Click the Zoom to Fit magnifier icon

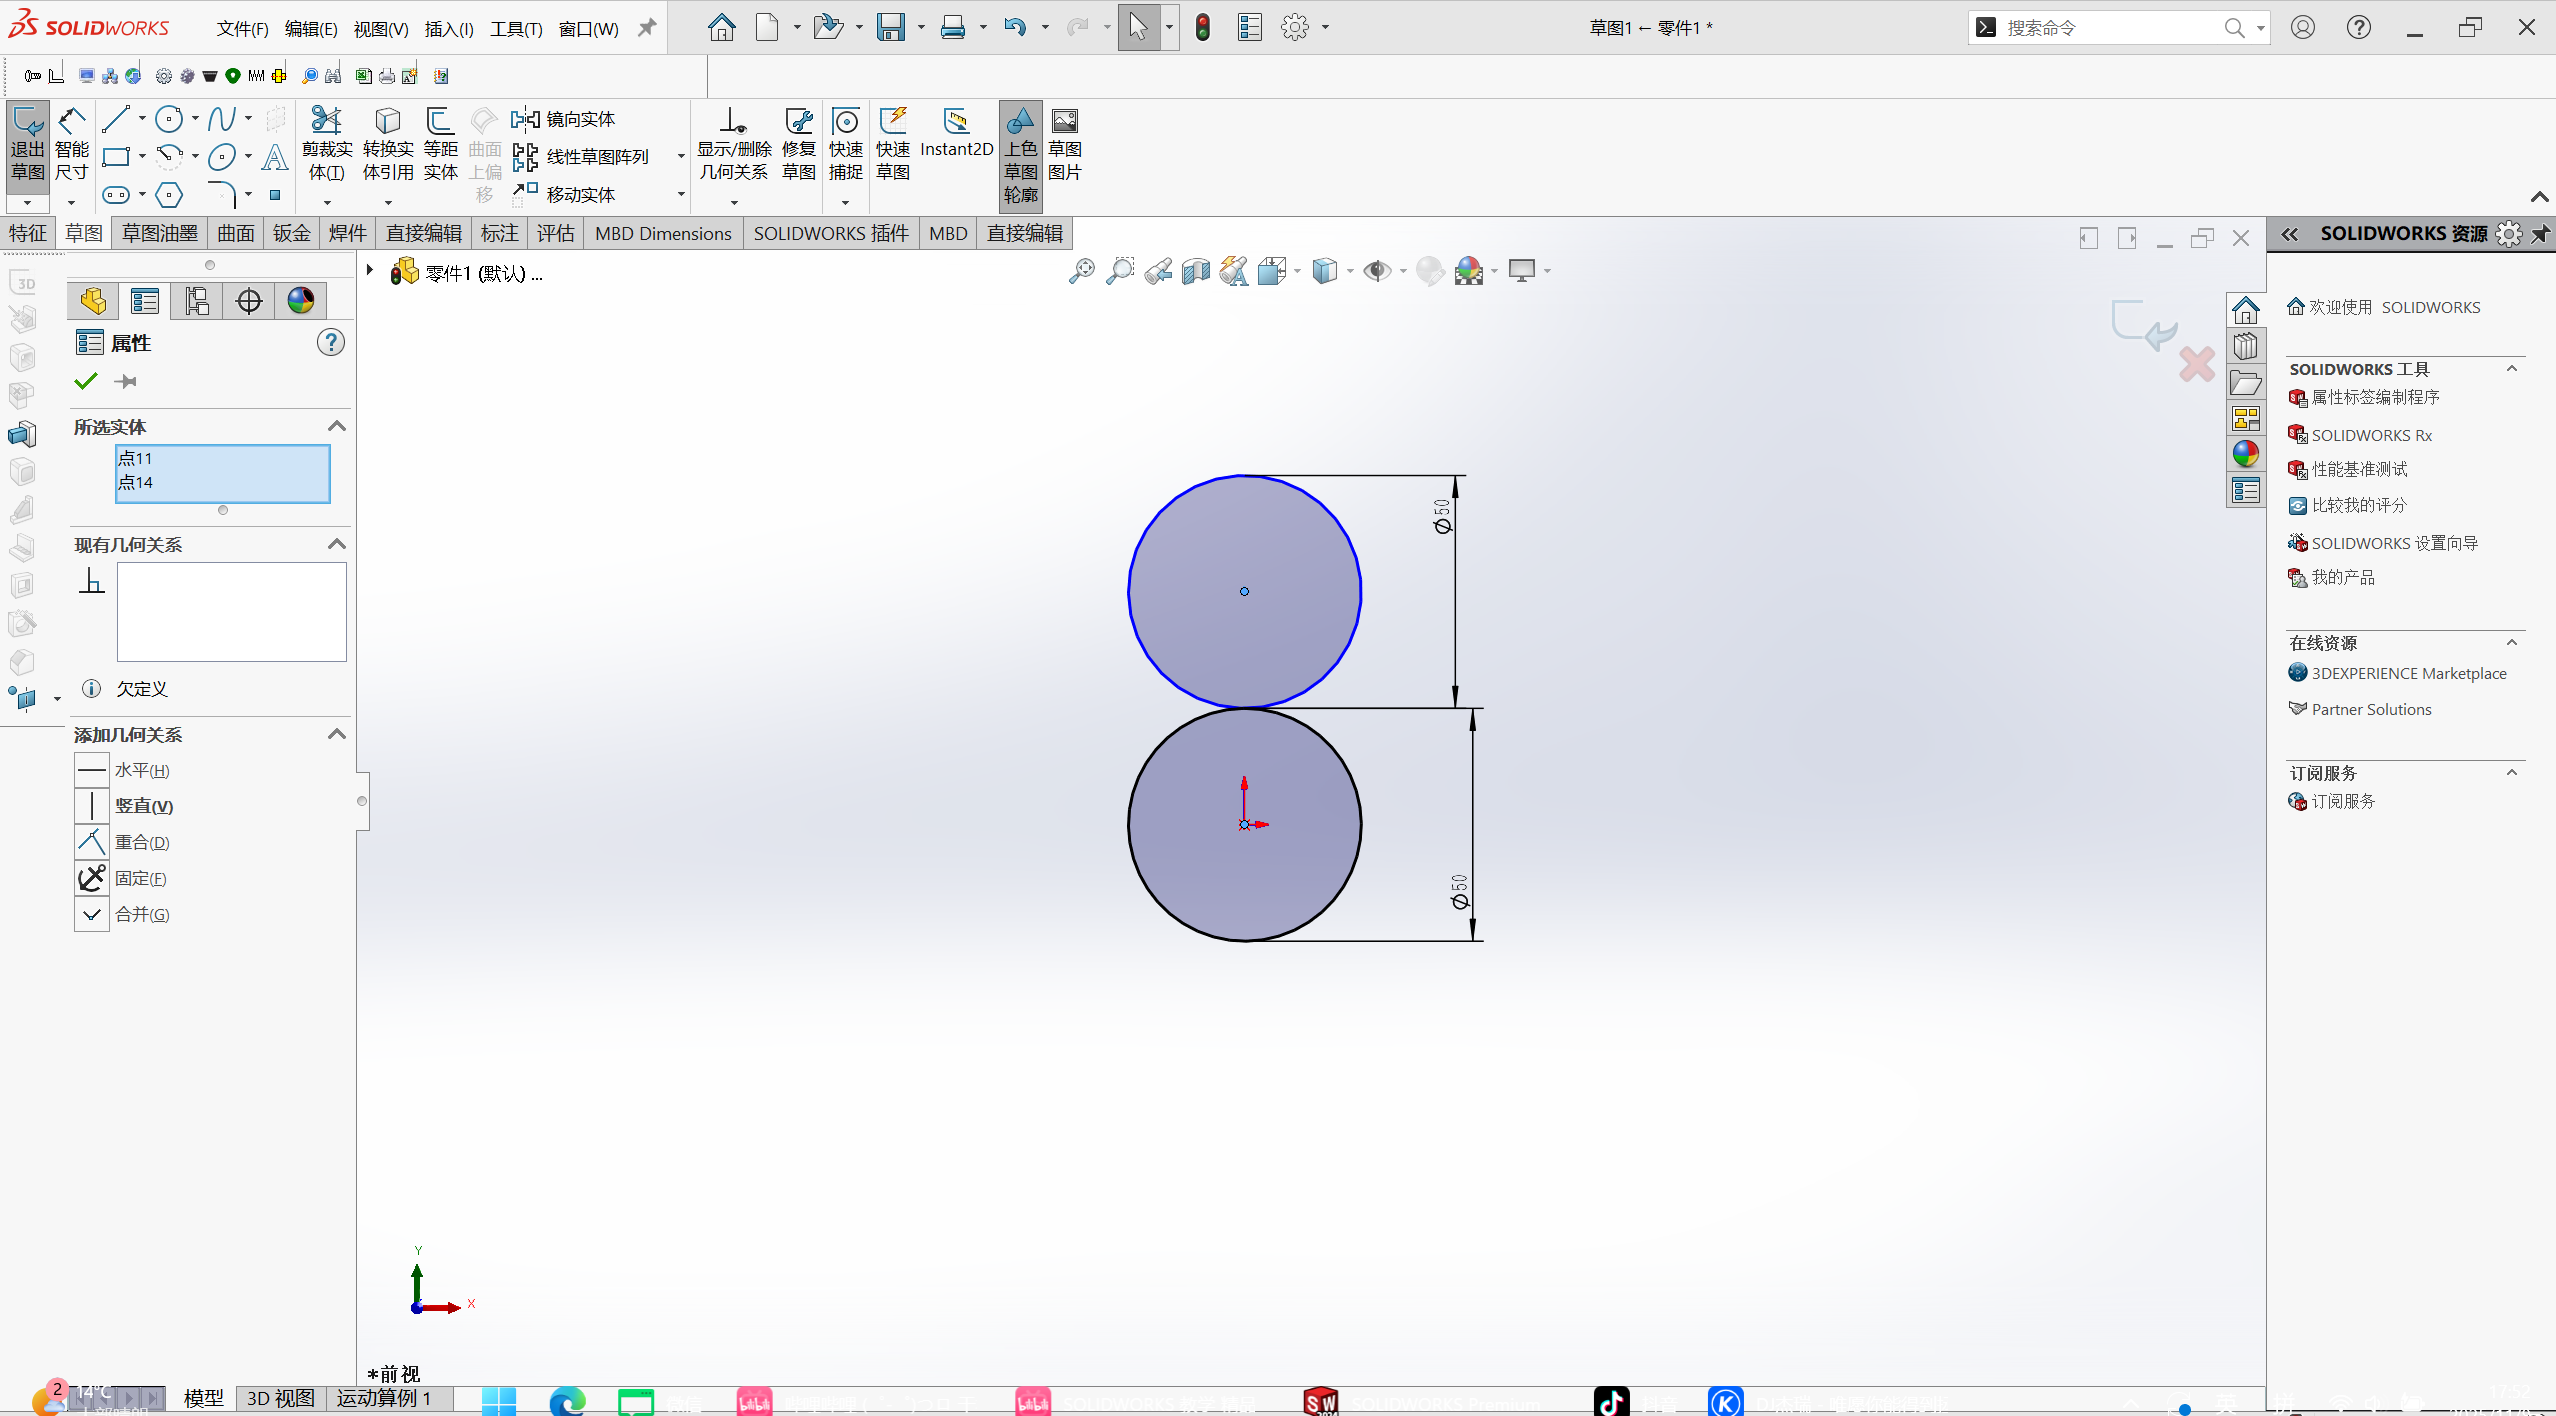1081,271
